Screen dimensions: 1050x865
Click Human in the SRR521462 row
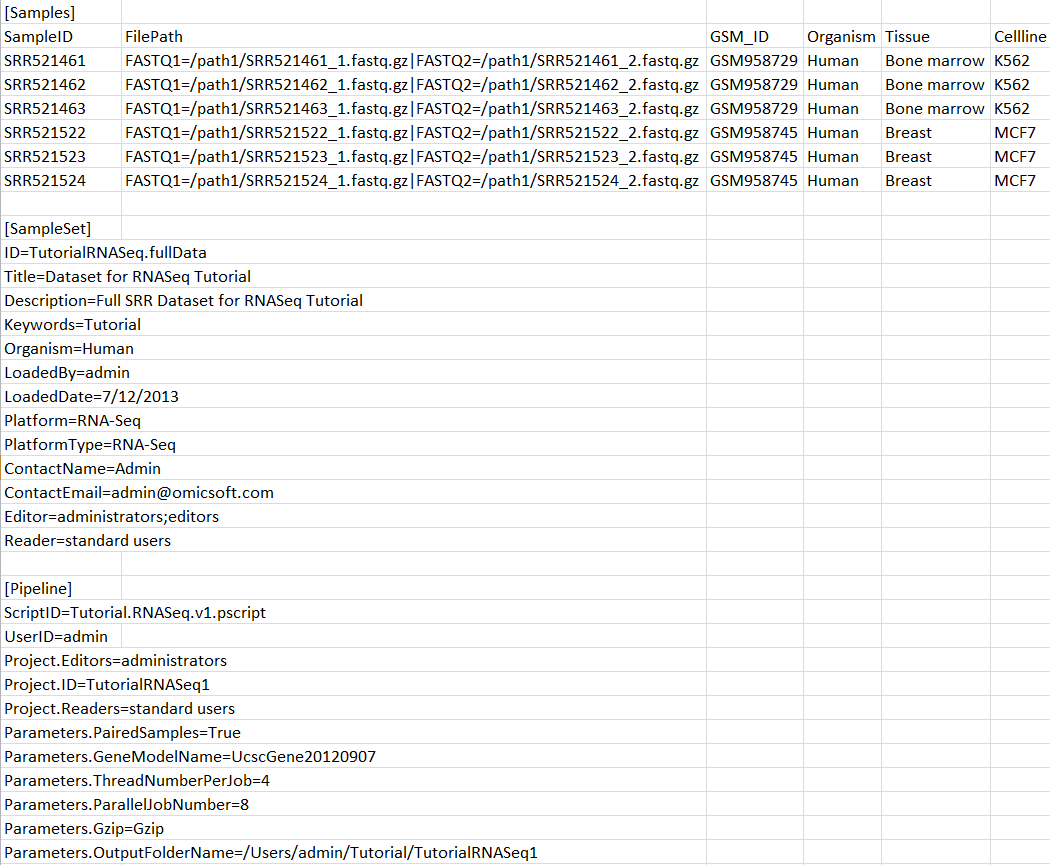[842, 84]
